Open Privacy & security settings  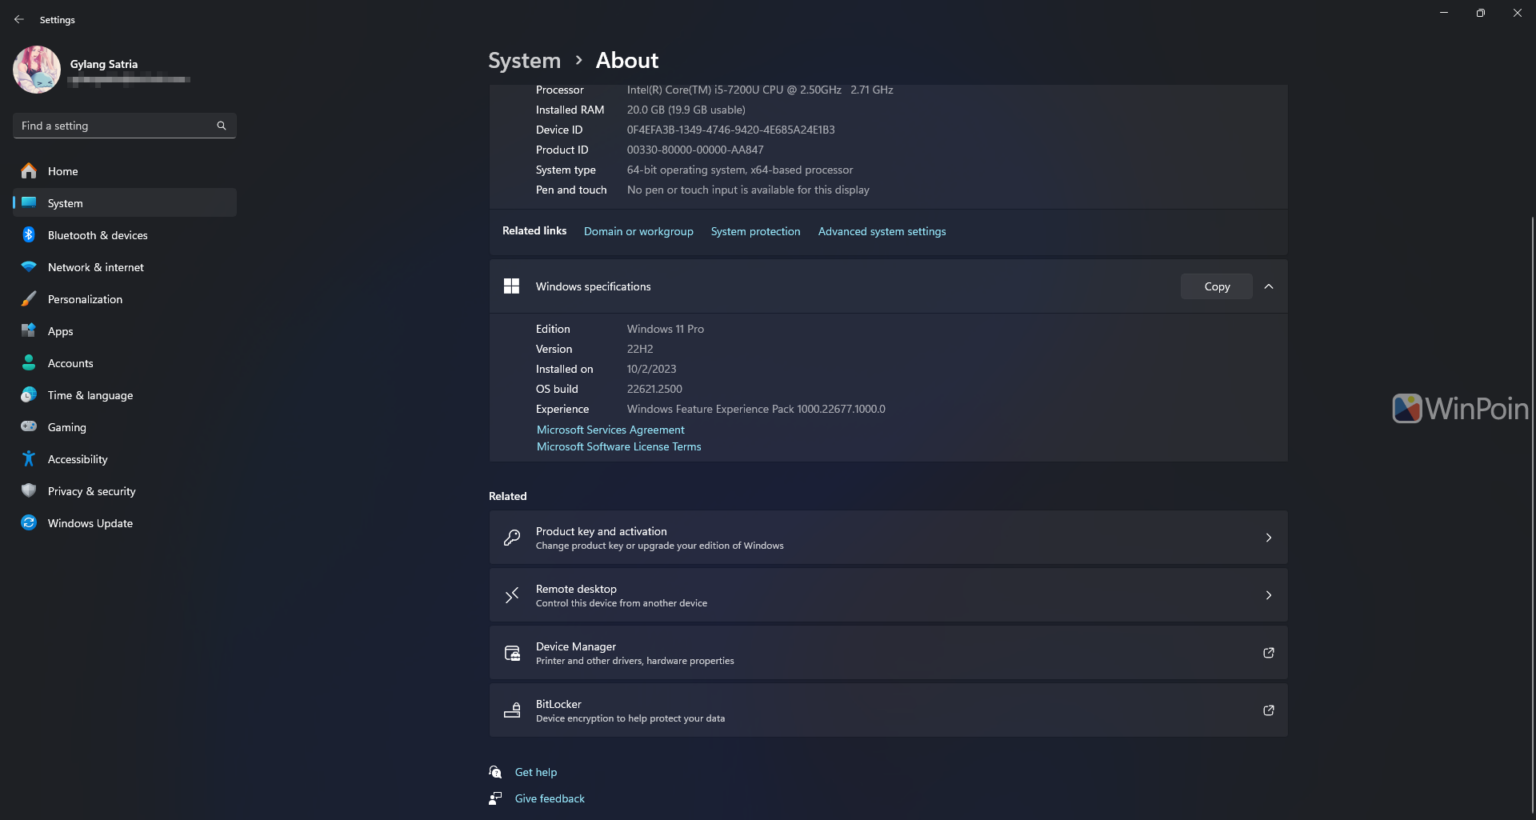[x=91, y=491]
